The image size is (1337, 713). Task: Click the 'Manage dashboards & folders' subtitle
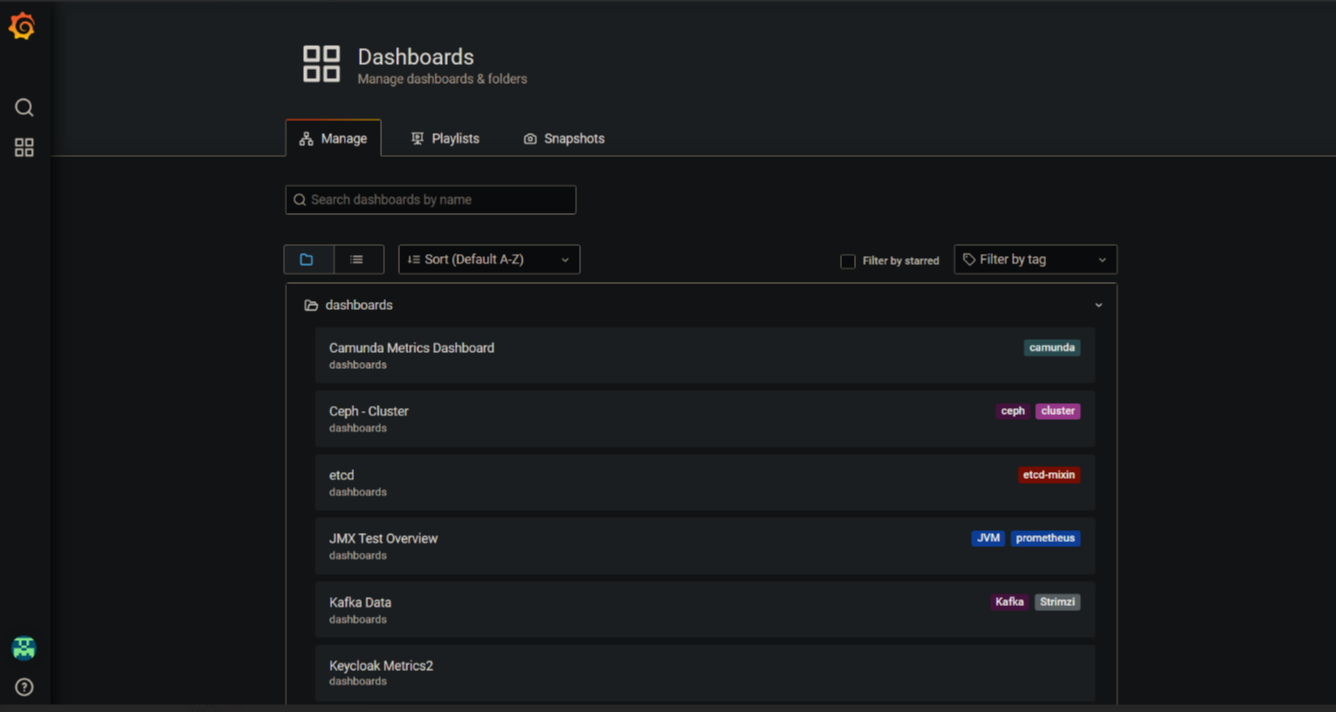442,79
